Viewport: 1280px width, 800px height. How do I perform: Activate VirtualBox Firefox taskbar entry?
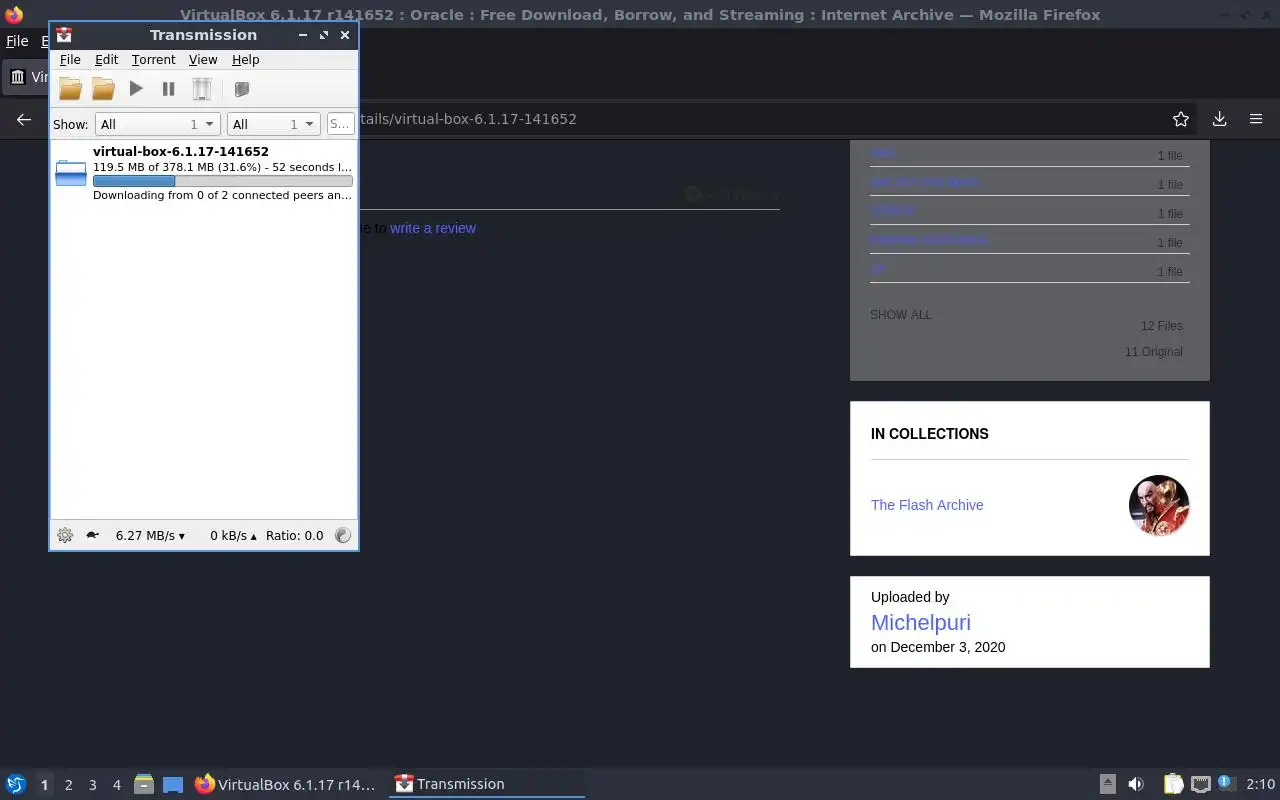tap(286, 784)
